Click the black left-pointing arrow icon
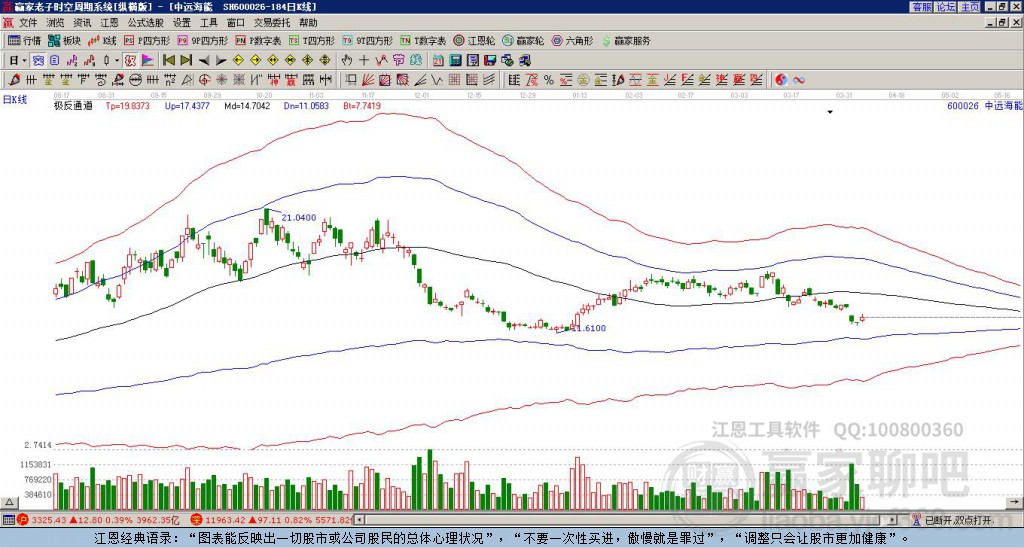The image size is (1024, 548). [204, 61]
